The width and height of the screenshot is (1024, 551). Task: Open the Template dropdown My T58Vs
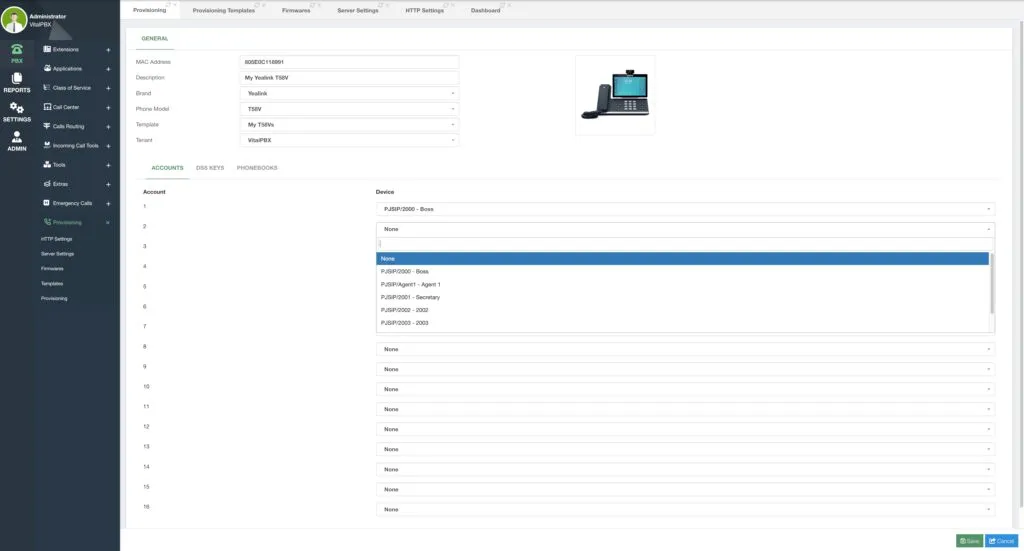[x=349, y=125]
